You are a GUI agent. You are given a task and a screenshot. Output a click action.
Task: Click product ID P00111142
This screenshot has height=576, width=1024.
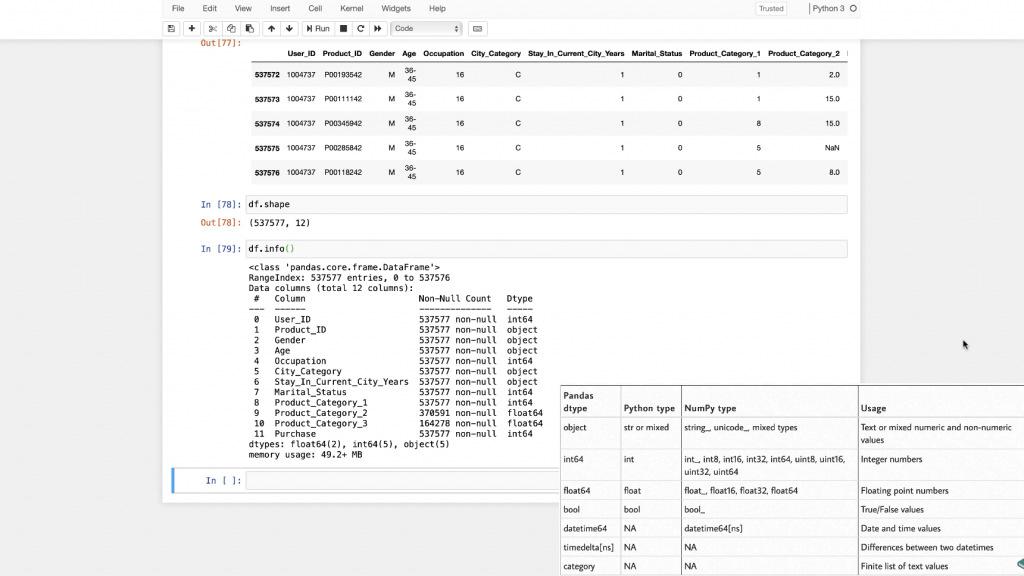coord(343,99)
